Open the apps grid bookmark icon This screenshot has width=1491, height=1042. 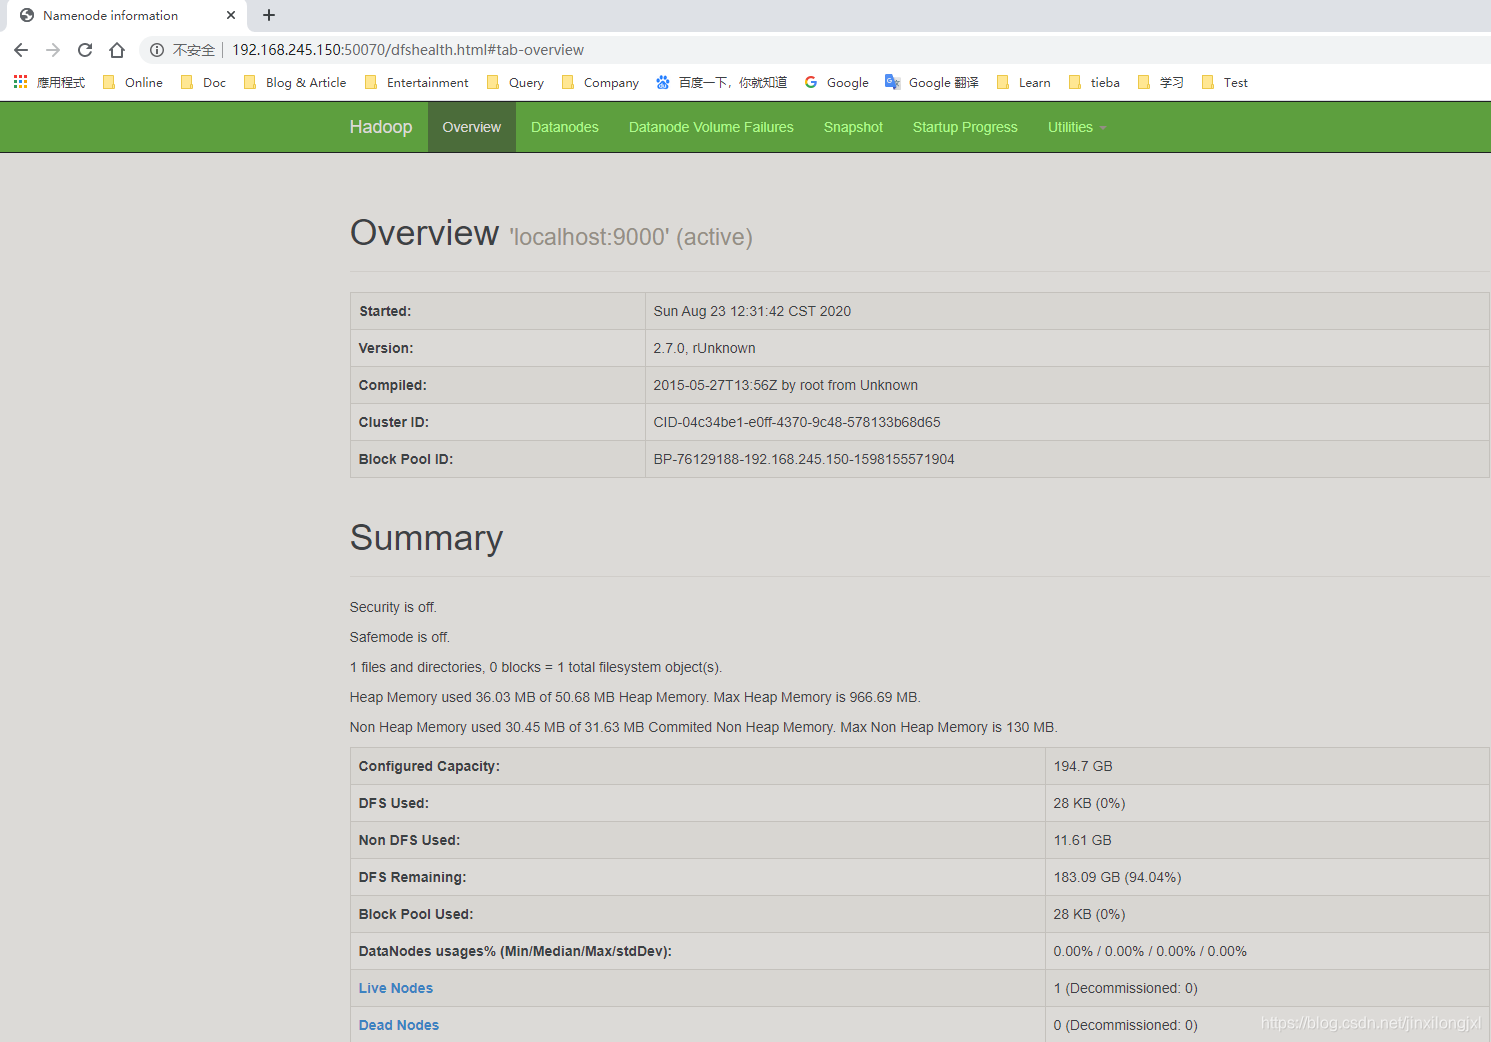coord(20,82)
